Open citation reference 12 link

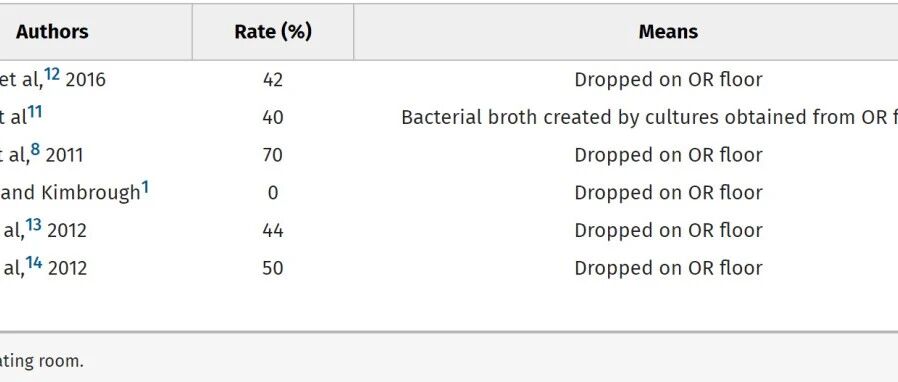[52, 74]
